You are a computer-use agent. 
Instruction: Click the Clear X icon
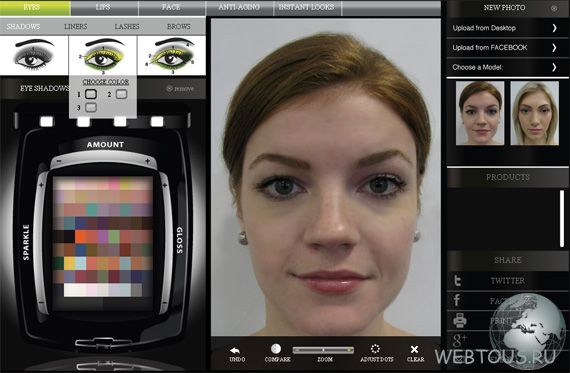pos(414,349)
